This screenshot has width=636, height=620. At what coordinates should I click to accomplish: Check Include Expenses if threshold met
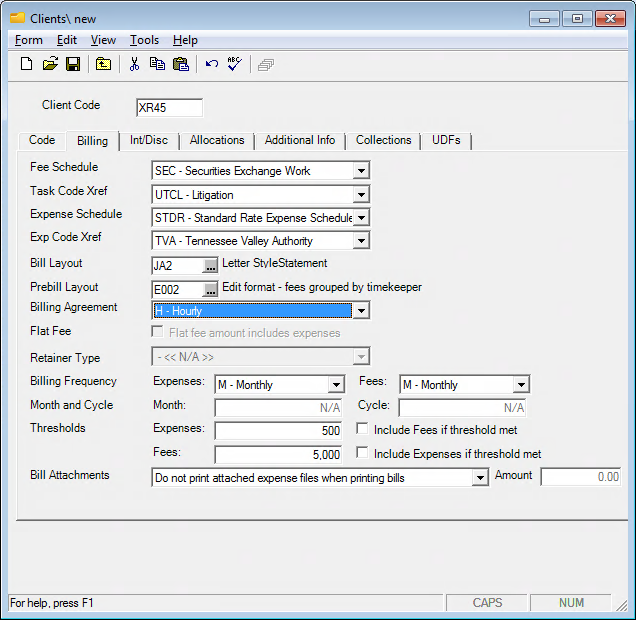(364, 454)
